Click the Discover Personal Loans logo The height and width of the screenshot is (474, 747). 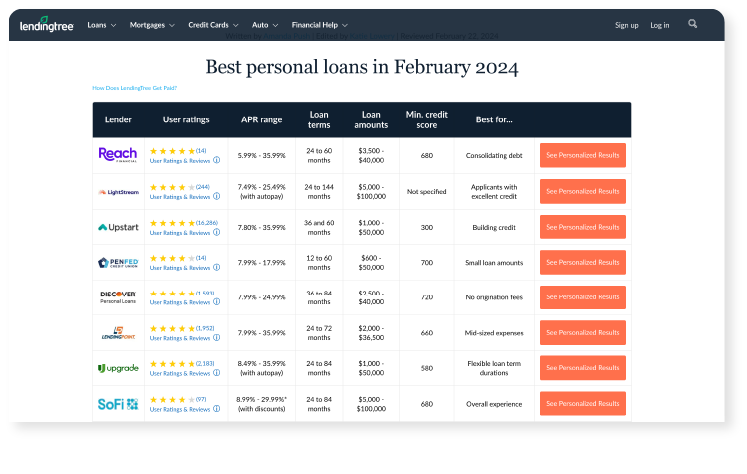click(x=118, y=297)
